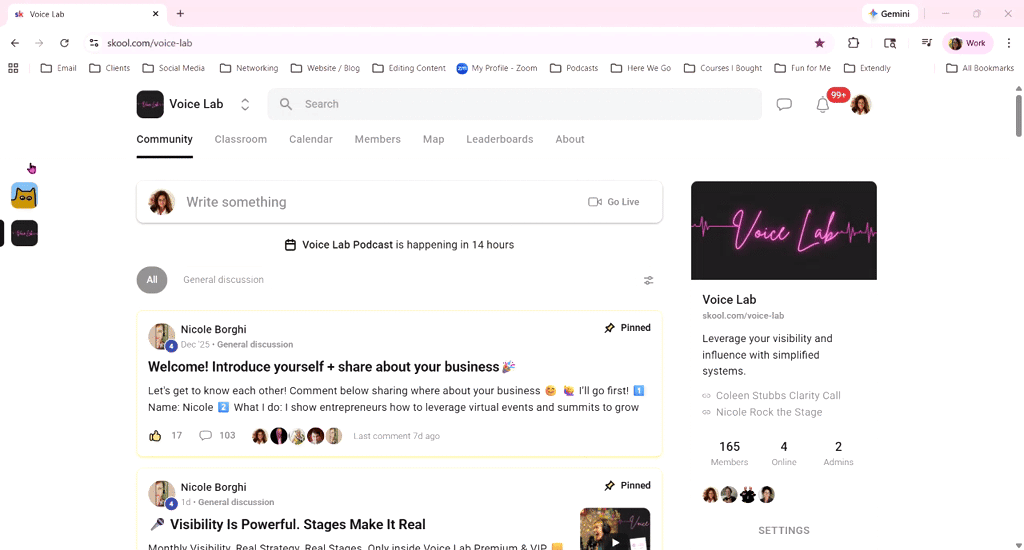Click the Voice Lab icon in left sidebar
1024x550 pixels.
pos(24,233)
